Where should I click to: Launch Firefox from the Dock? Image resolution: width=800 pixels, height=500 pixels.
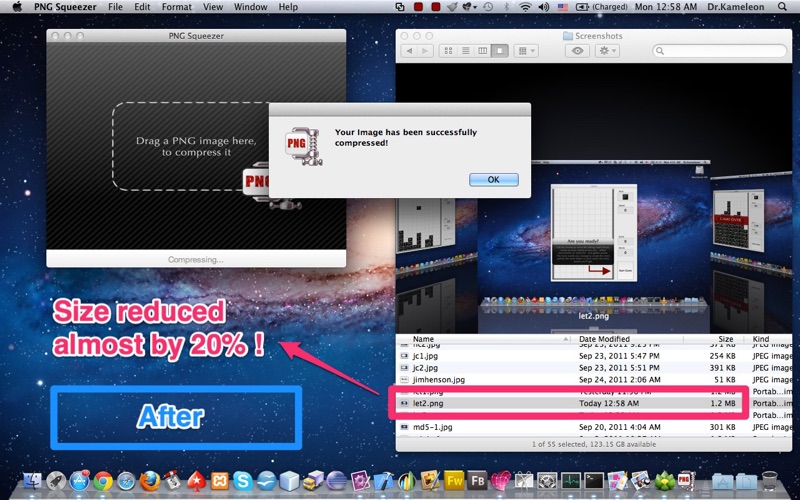pos(149,480)
